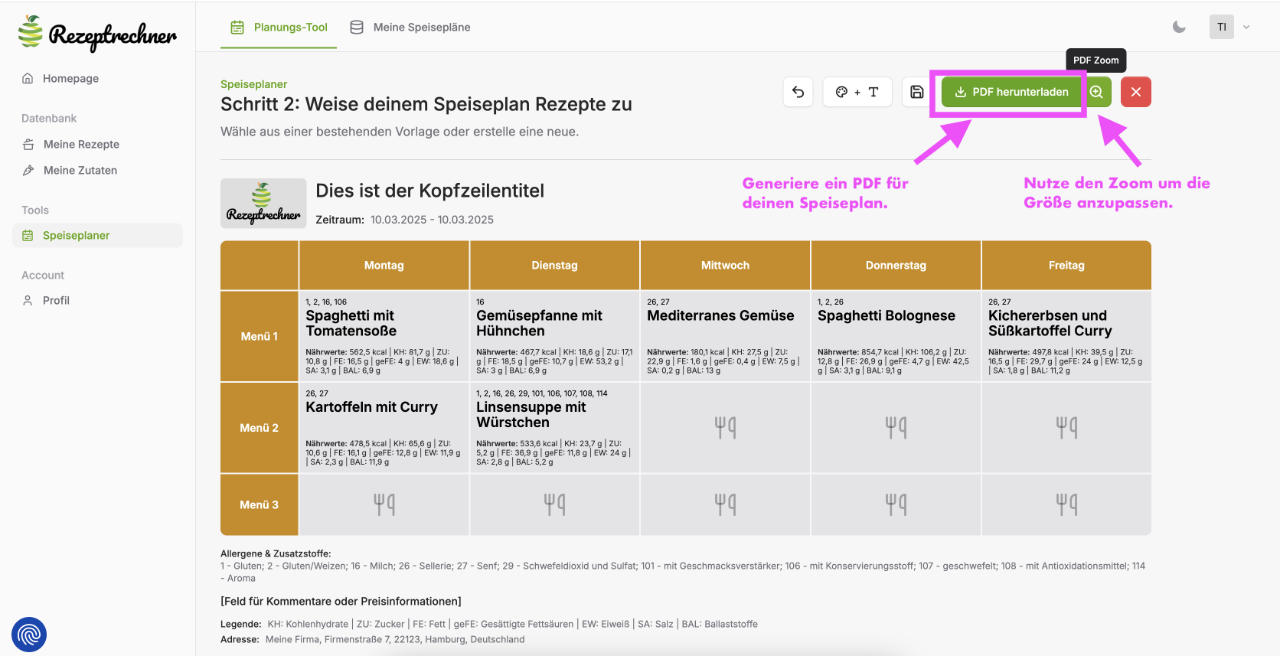
Task: Open the palette and text styling tool
Action: click(x=857, y=92)
